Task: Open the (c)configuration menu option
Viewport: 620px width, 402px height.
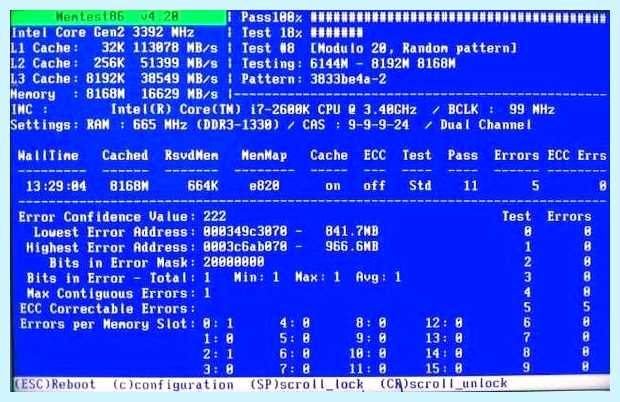Action: click(173, 385)
